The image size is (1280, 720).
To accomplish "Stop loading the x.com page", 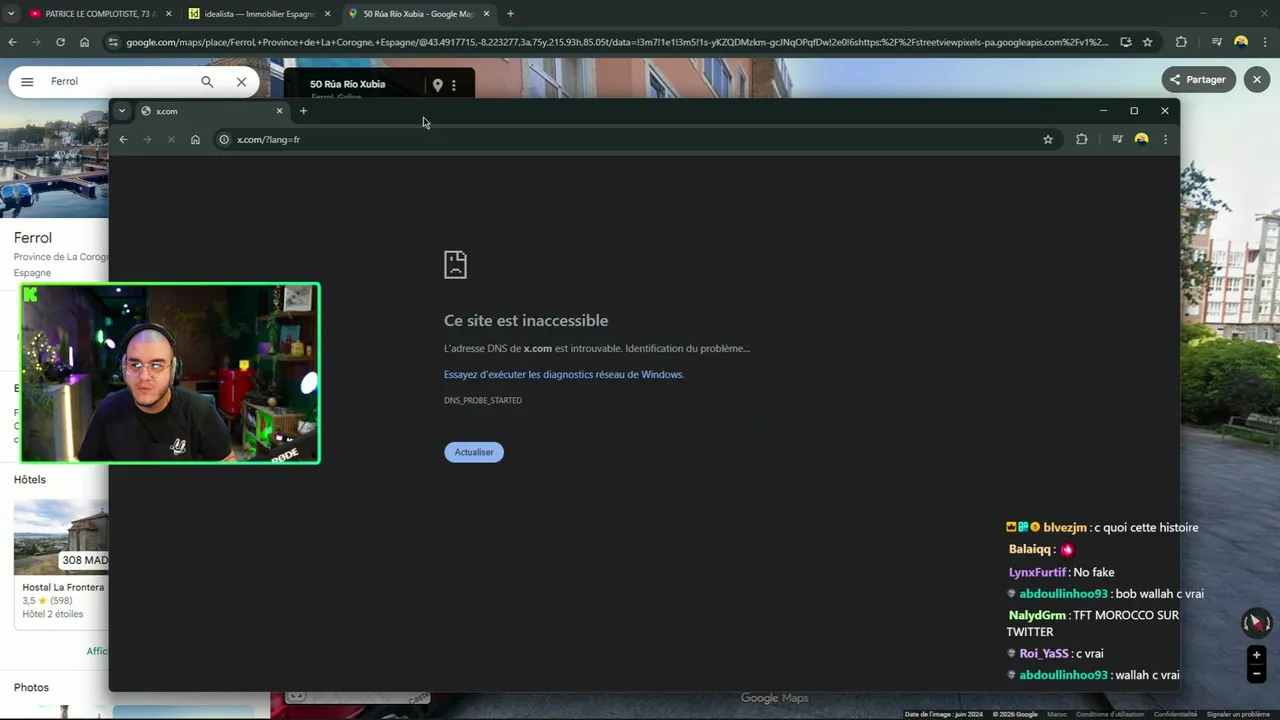I will [x=171, y=139].
